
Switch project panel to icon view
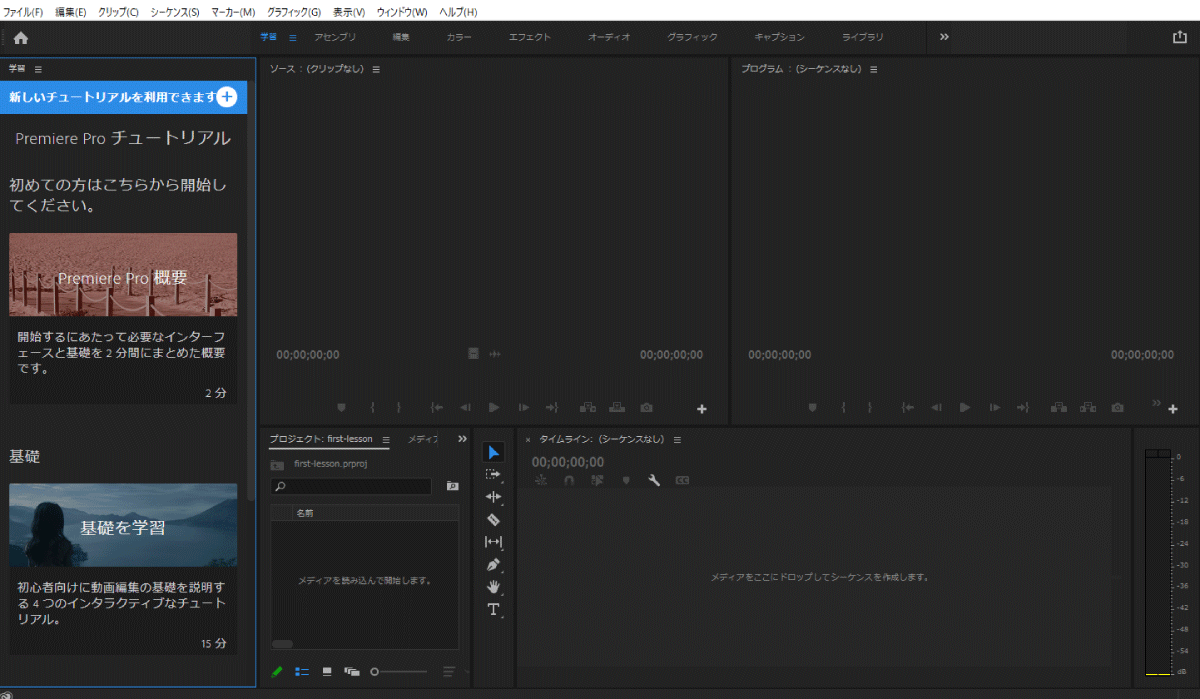(327, 672)
